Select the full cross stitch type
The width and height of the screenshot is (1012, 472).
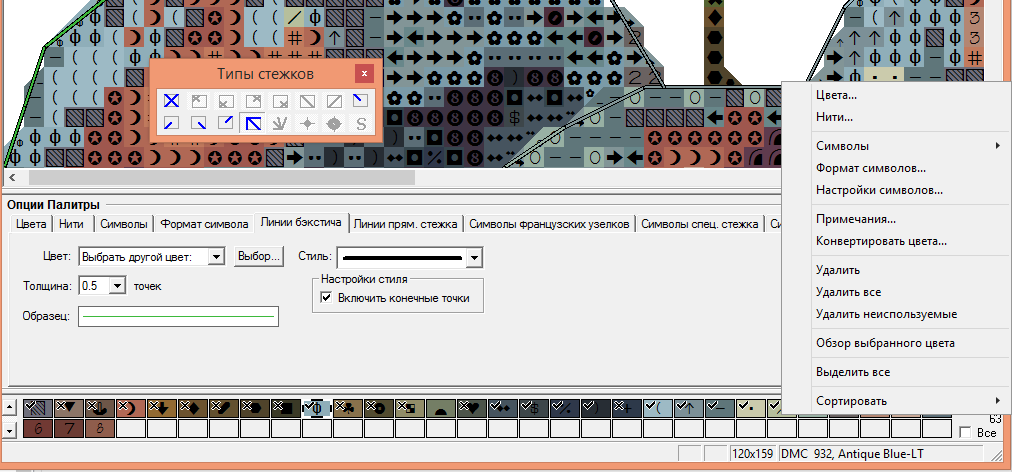172,100
